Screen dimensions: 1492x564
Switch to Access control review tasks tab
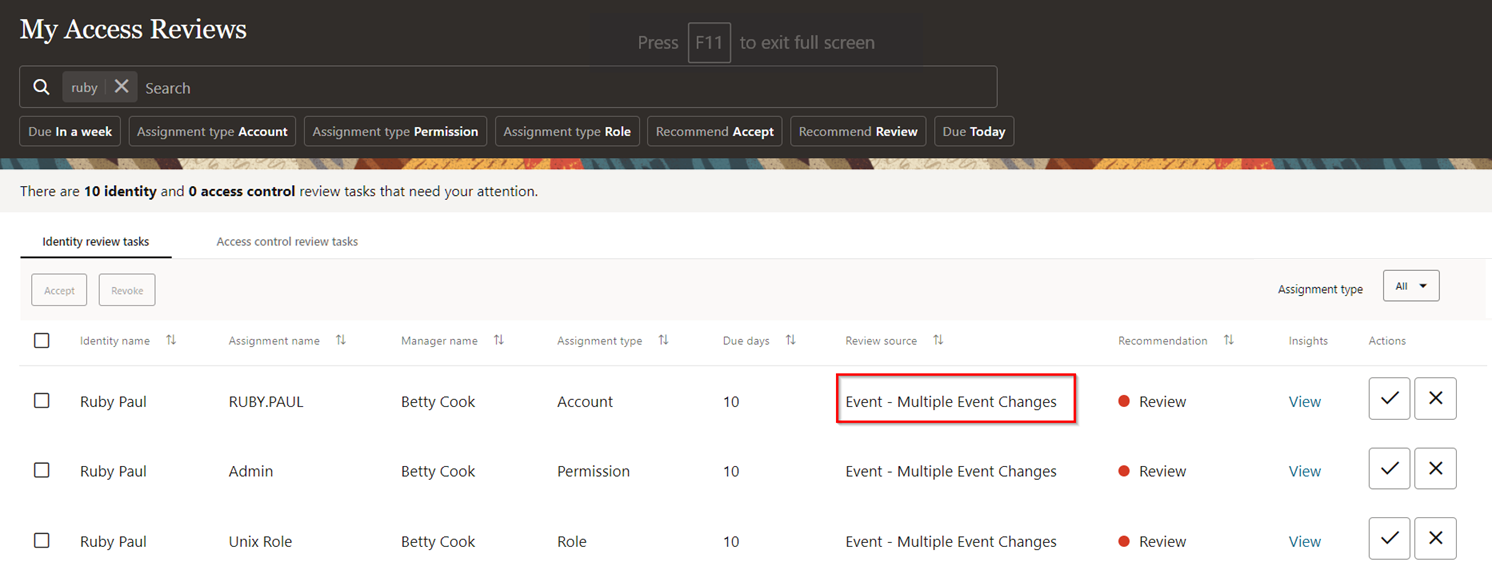coord(287,242)
